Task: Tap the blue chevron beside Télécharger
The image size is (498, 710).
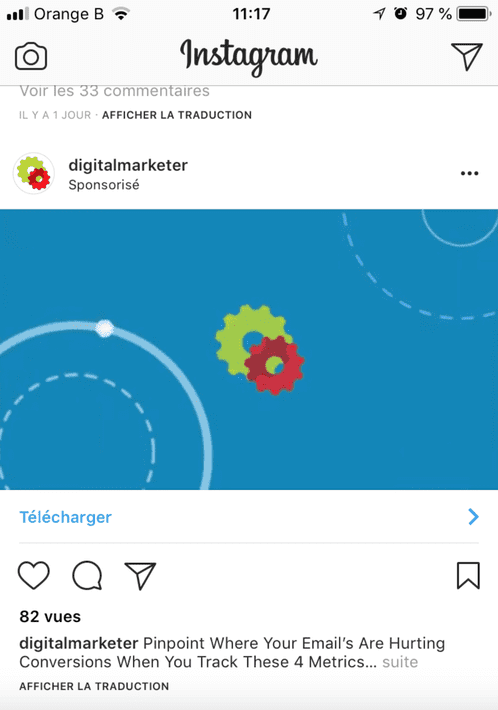Action: pyautogui.click(x=473, y=517)
